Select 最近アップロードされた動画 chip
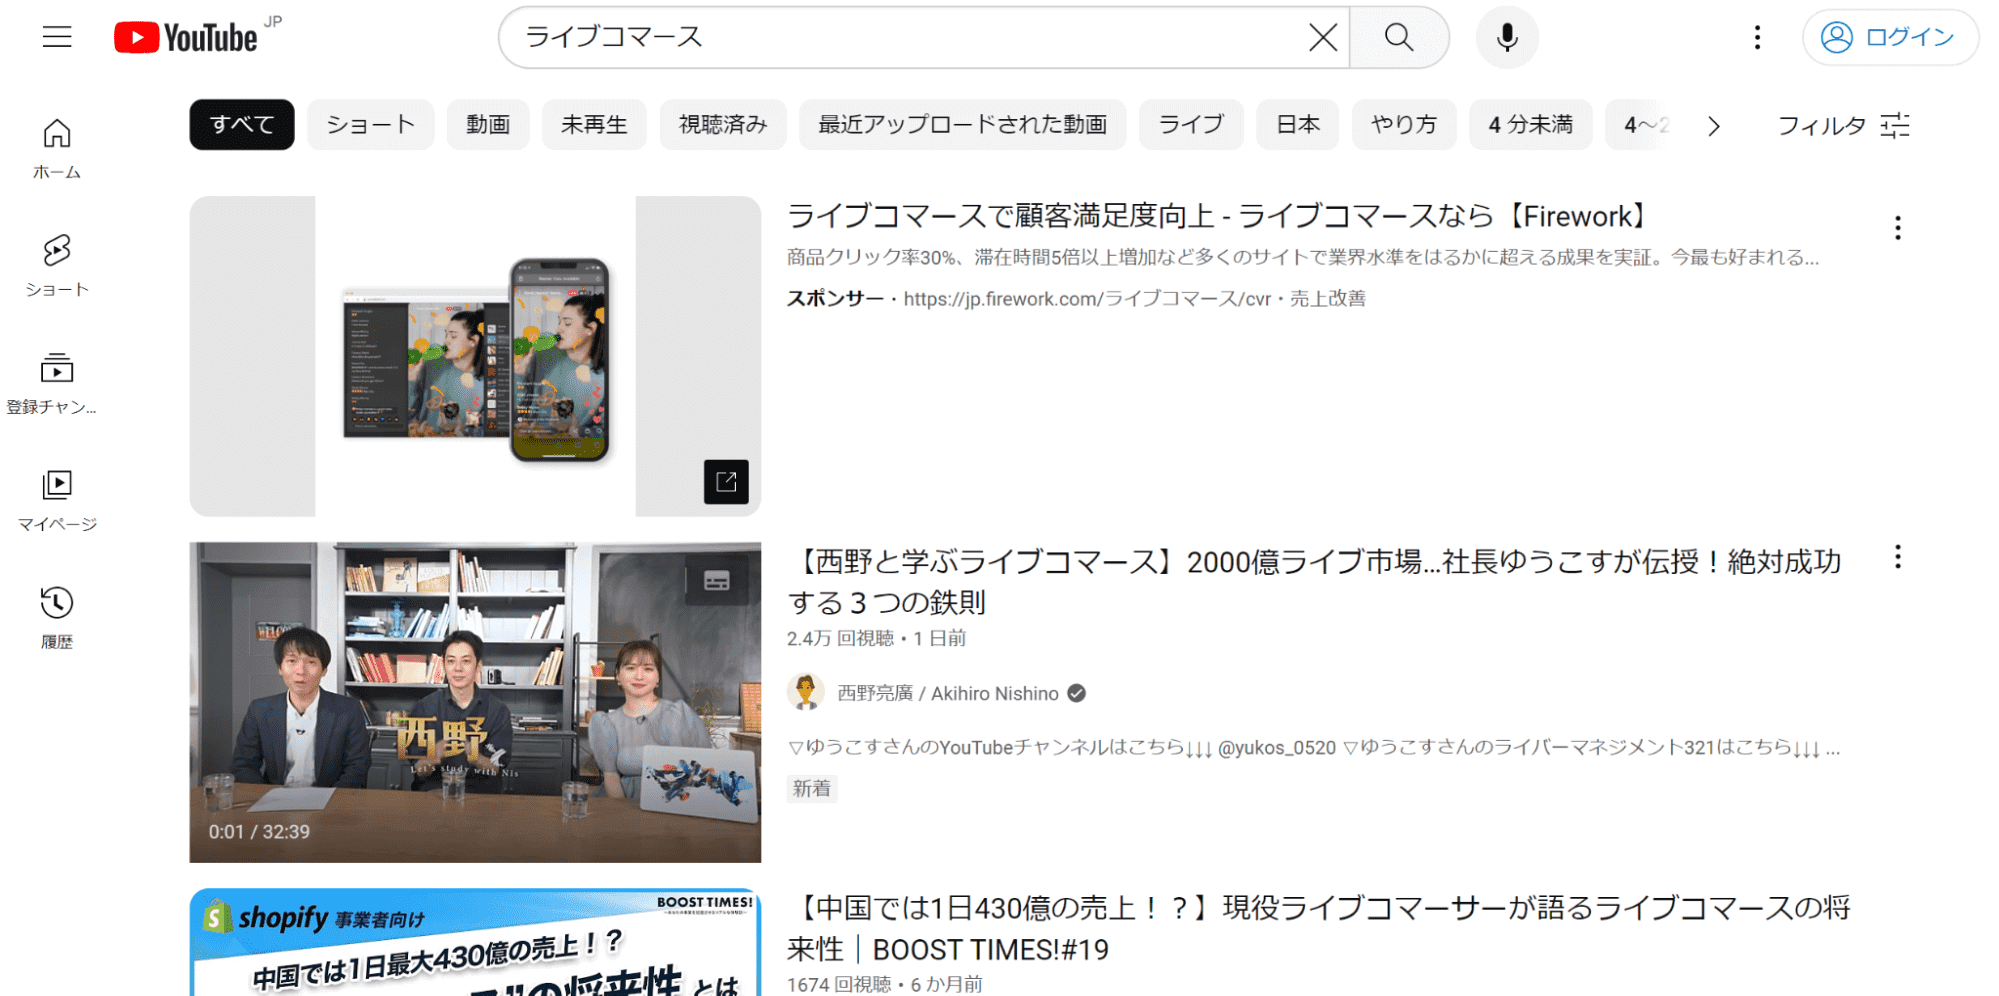Viewport: 1999px width, 996px height. [962, 124]
